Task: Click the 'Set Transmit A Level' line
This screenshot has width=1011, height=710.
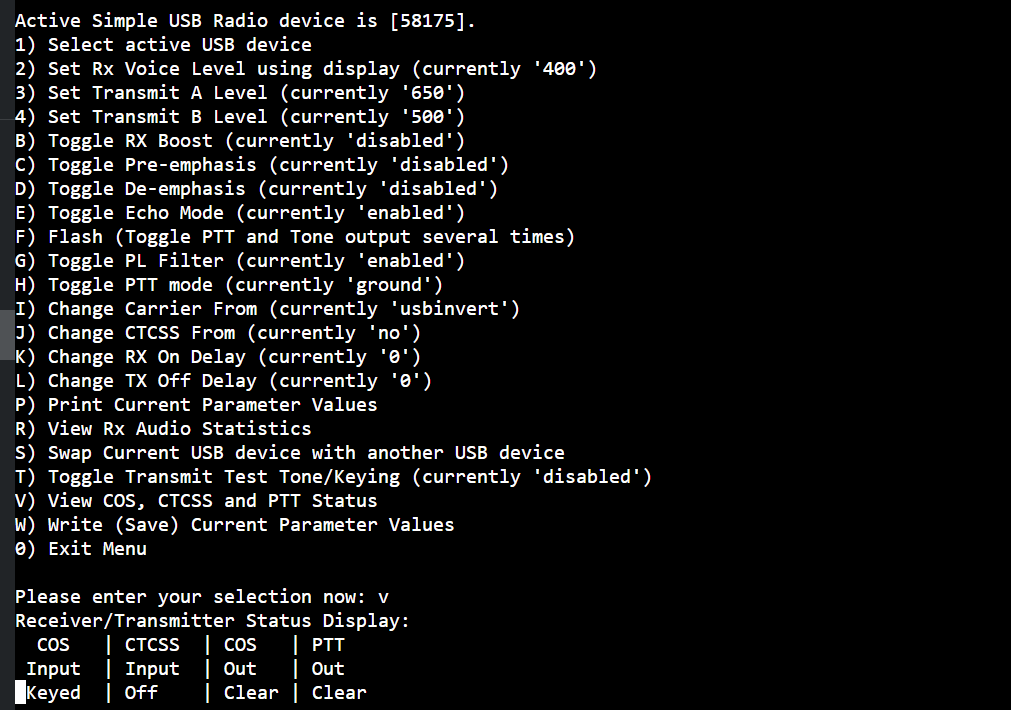Action: 240,93
